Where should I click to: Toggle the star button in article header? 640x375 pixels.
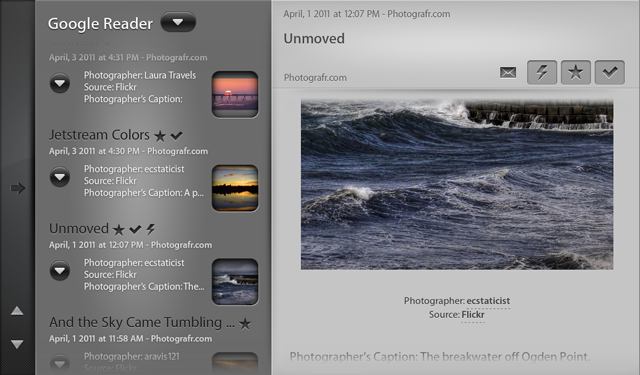pyautogui.click(x=576, y=72)
